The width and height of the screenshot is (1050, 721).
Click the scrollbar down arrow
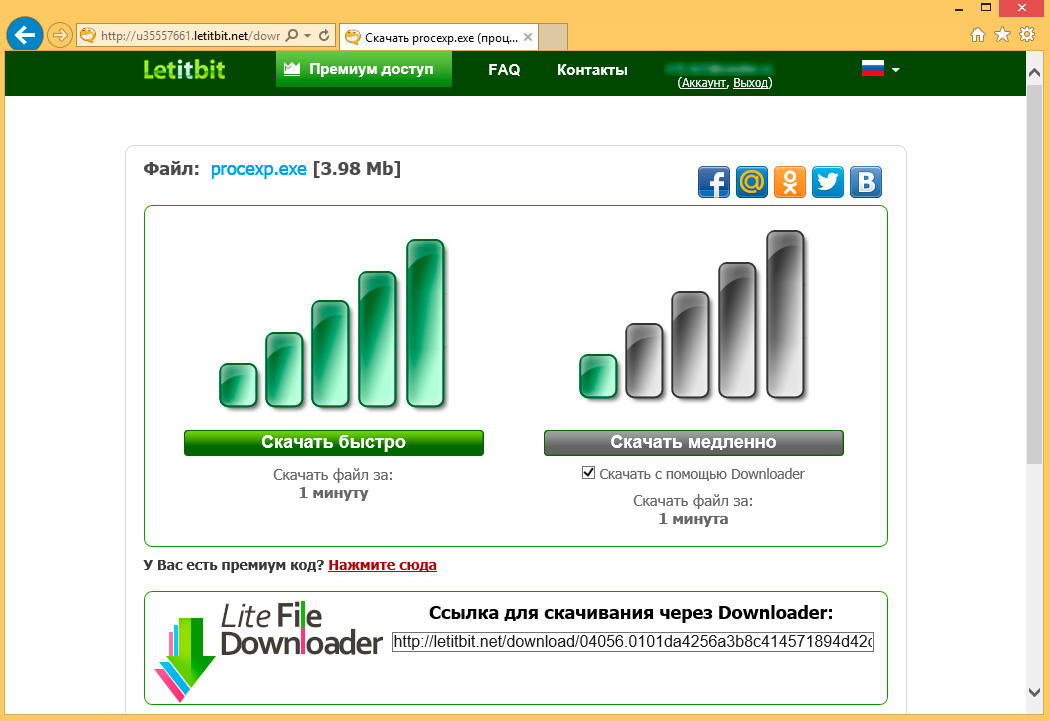(x=1035, y=693)
